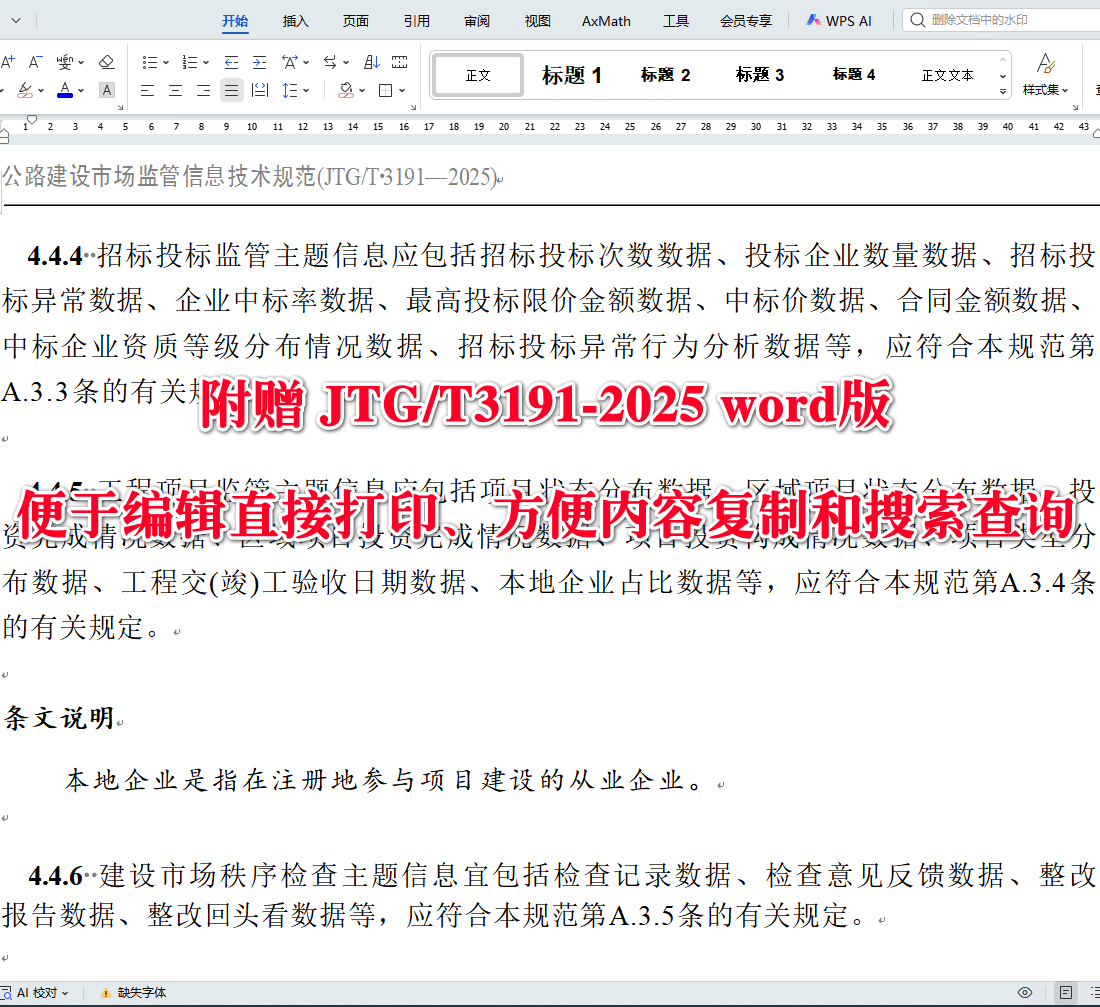Viewport: 1100px width, 1007px height.
Task: Click the Clear Formatting eraser icon
Action: click(106, 61)
